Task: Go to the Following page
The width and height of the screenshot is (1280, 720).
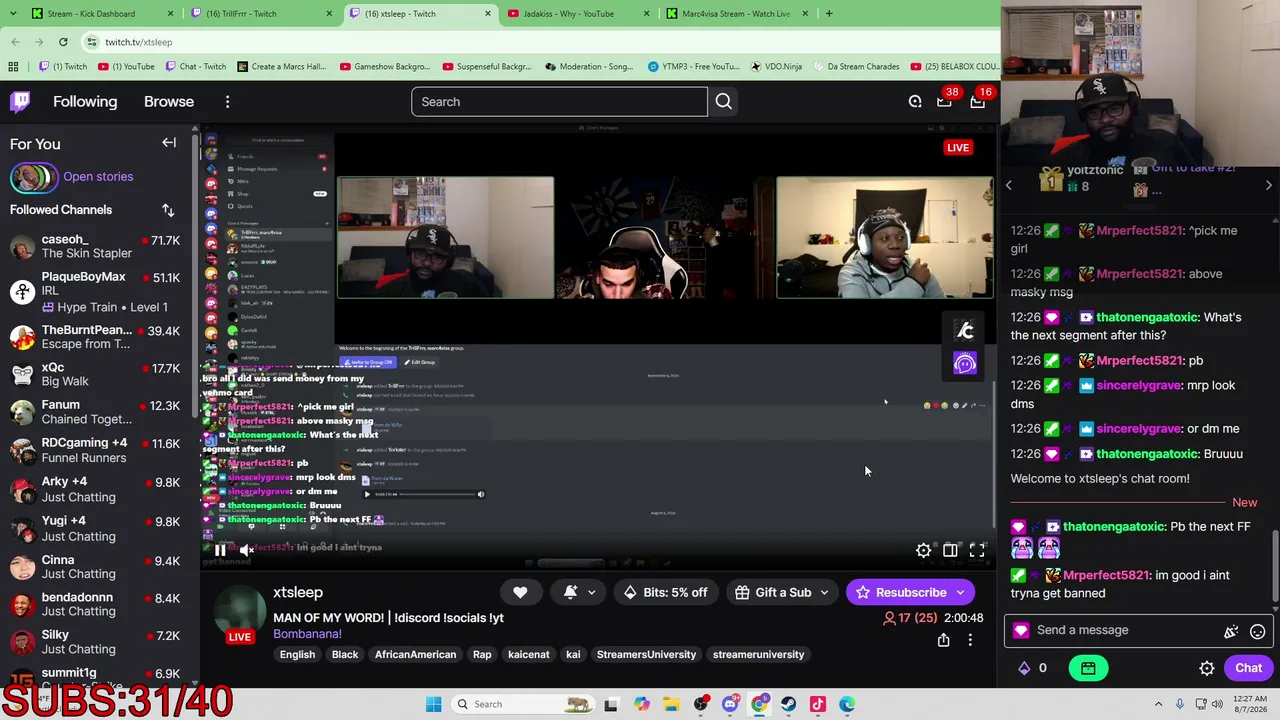Action: tap(85, 101)
